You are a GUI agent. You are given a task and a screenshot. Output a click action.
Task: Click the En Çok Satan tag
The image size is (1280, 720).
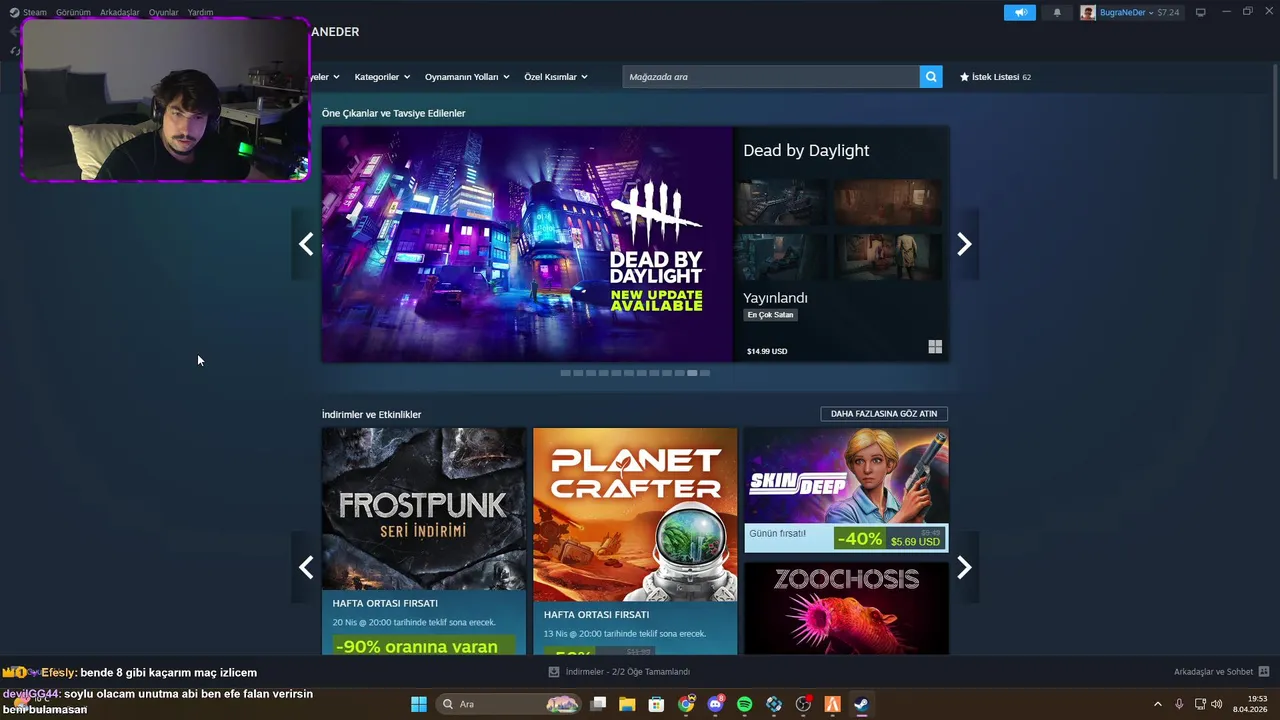tap(770, 315)
